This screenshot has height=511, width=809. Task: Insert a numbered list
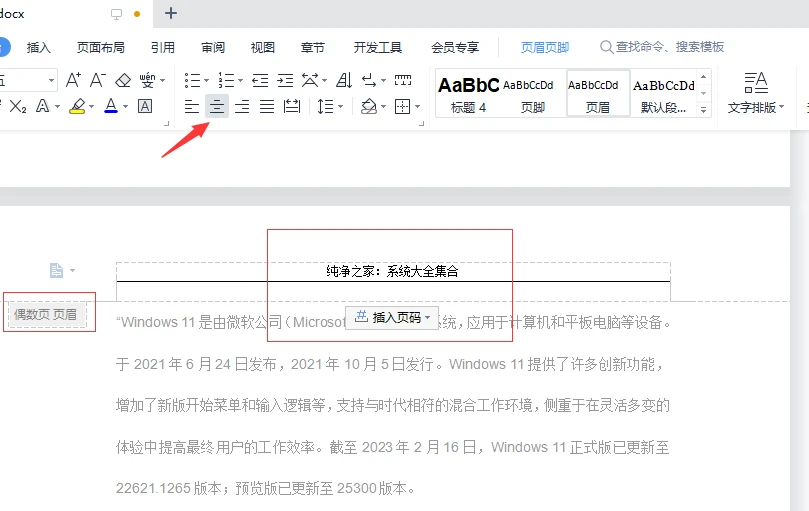pyautogui.click(x=226, y=81)
